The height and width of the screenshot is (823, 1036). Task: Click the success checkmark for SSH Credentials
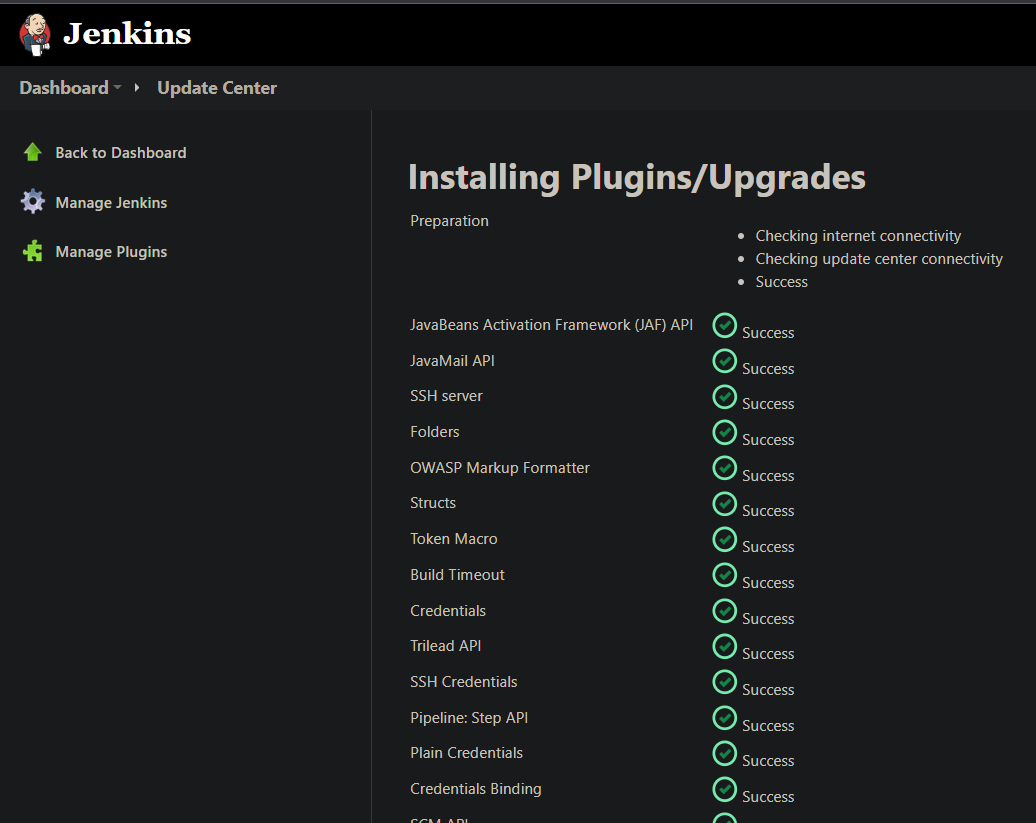pos(725,682)
